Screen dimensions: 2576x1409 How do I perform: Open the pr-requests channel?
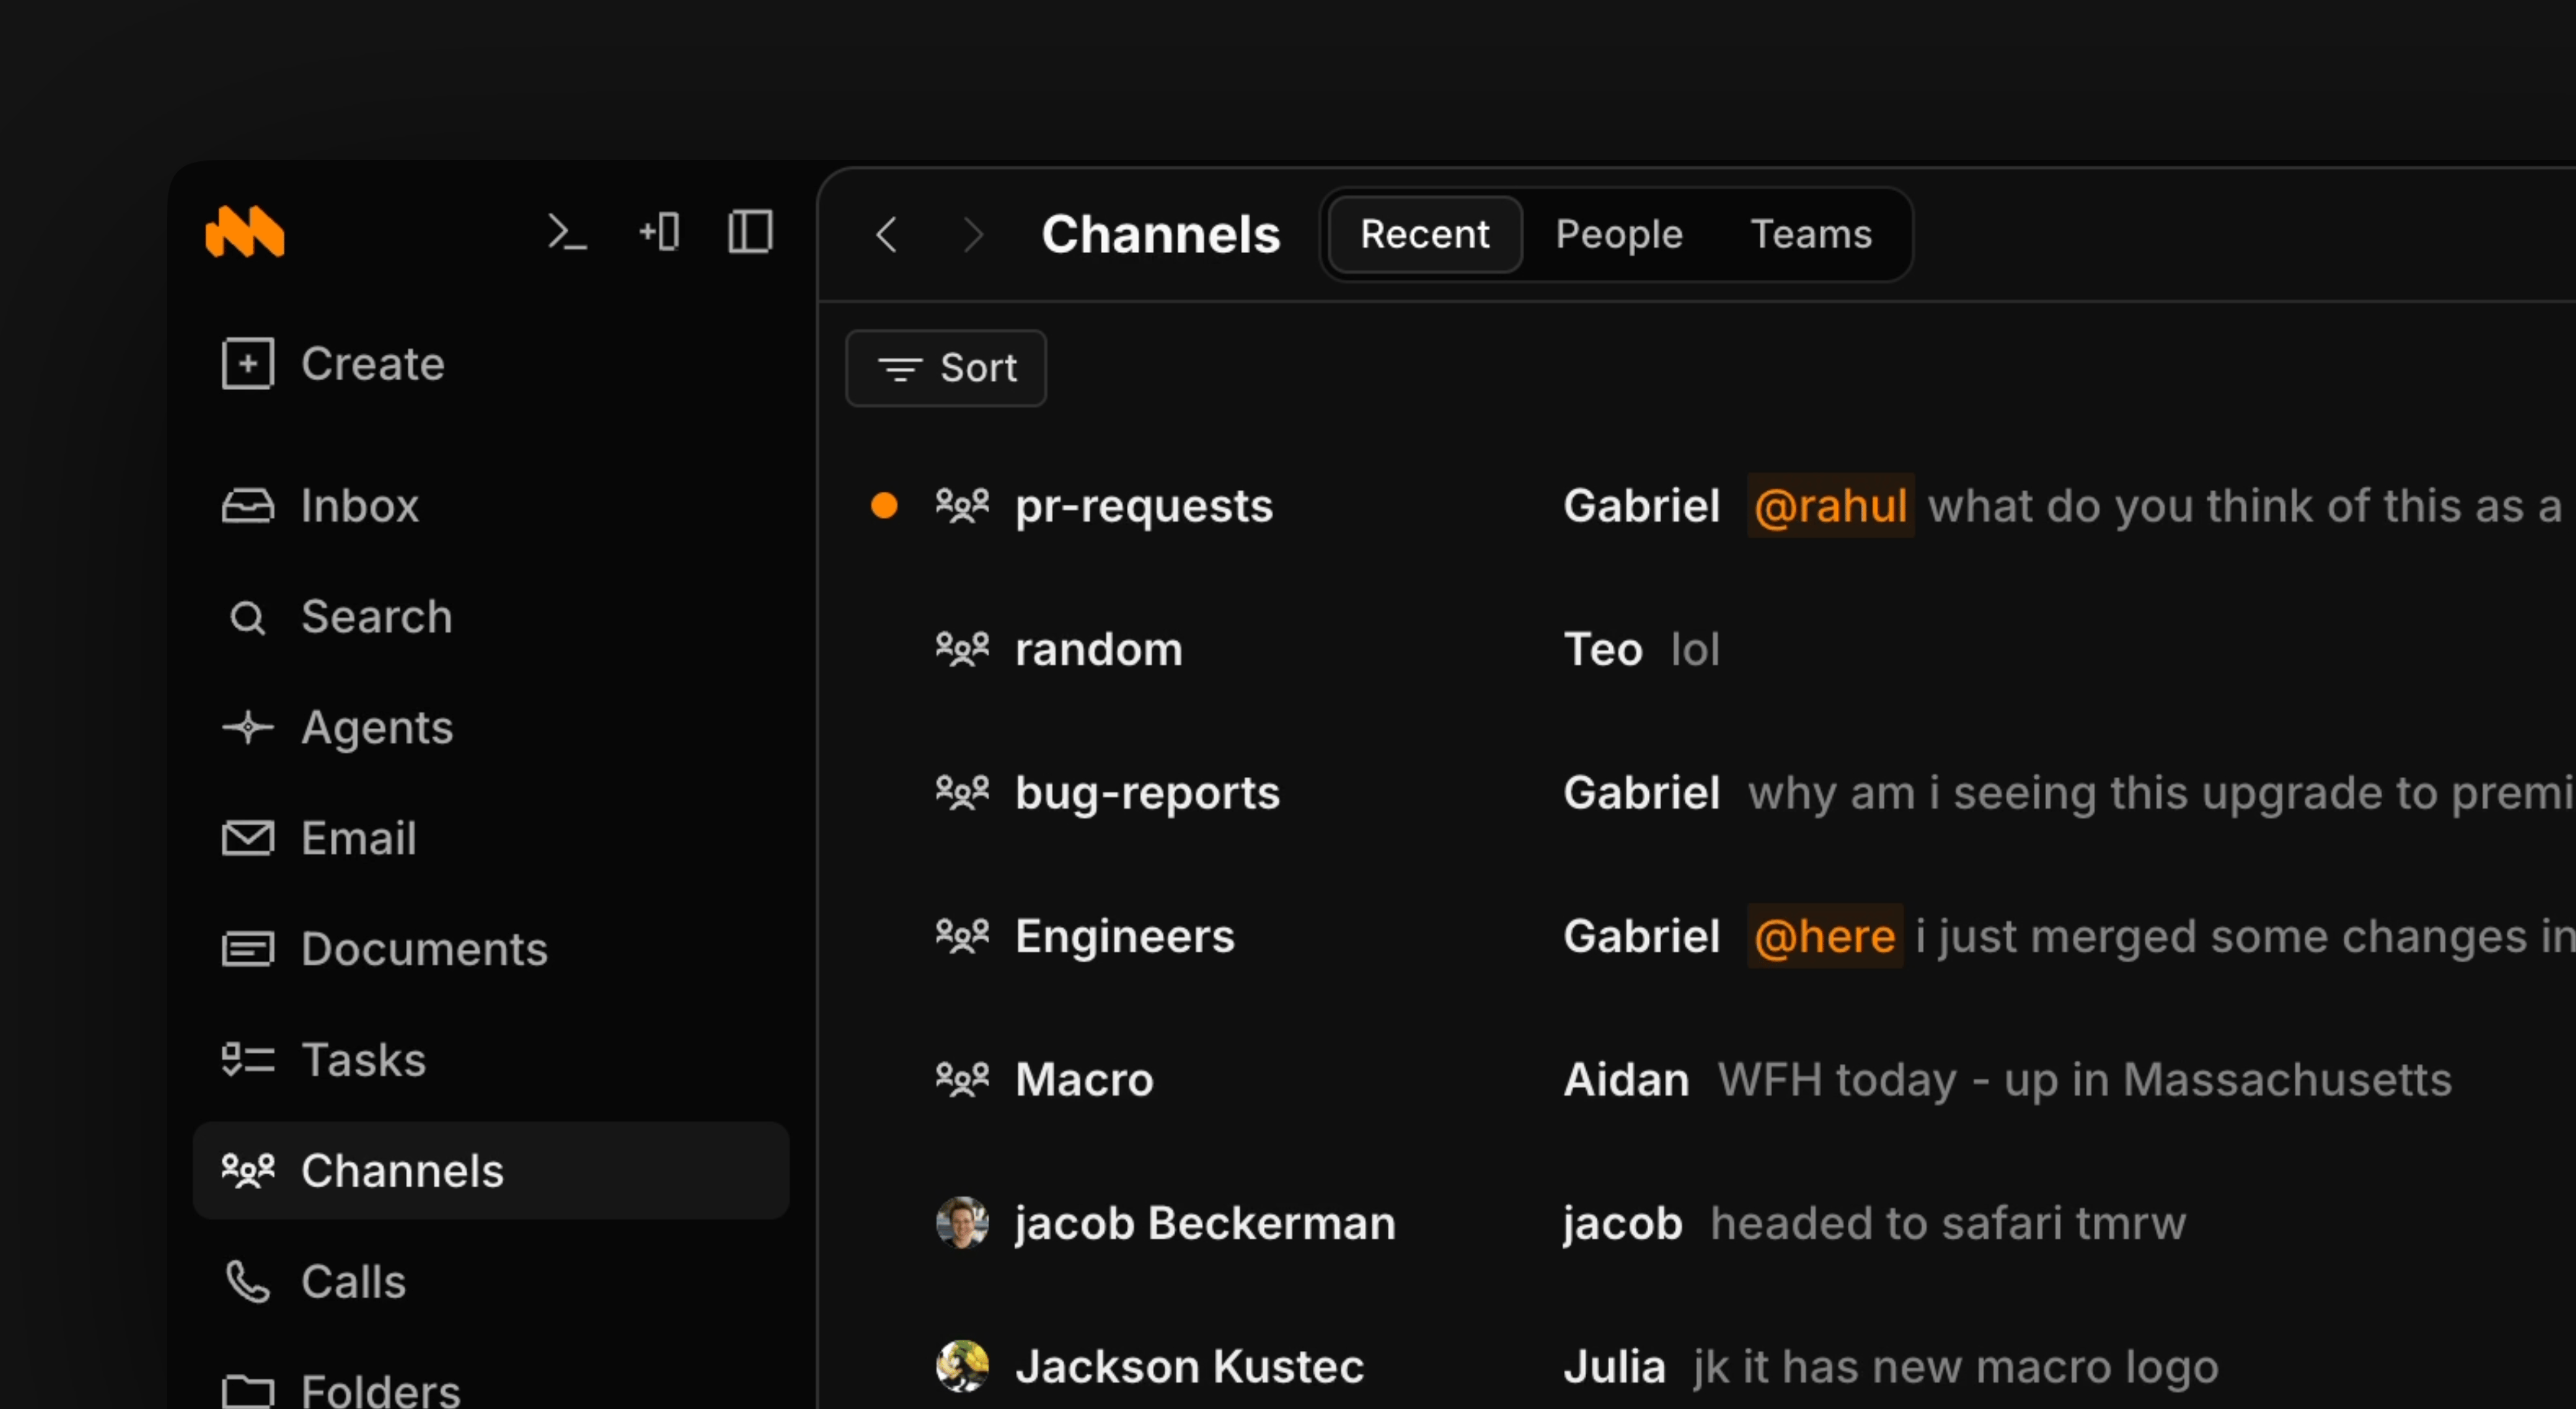pyautogui.click(x=1144, y=506)
